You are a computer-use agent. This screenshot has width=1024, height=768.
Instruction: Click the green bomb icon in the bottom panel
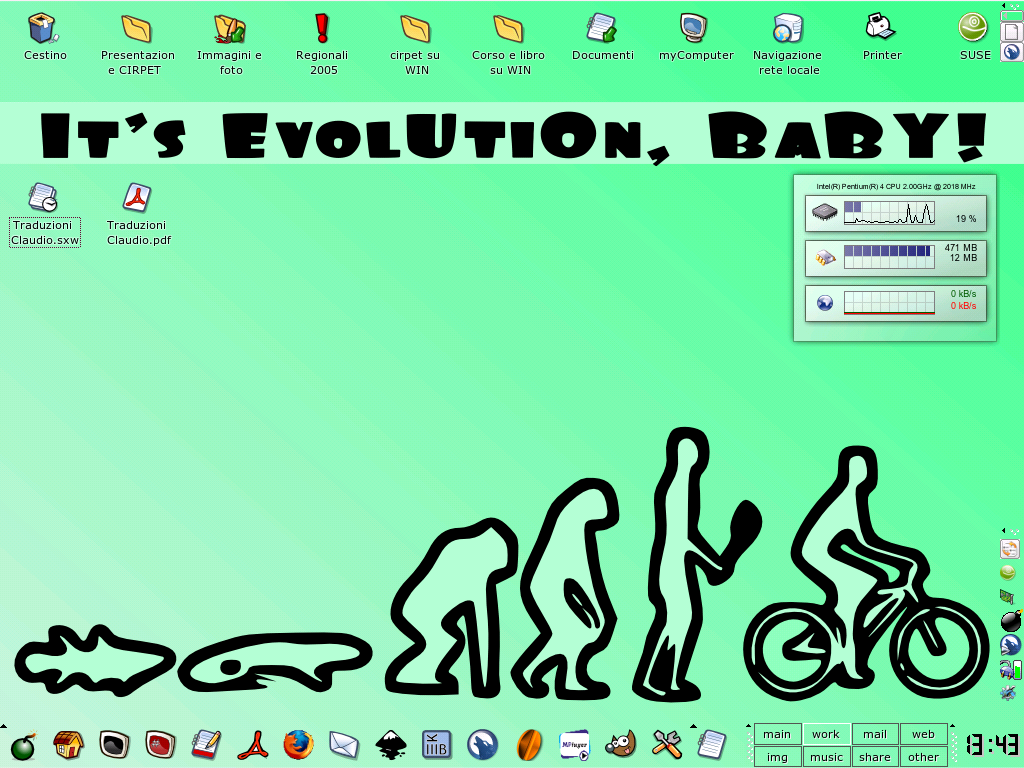pyautogui.click(x=24, y=746)
